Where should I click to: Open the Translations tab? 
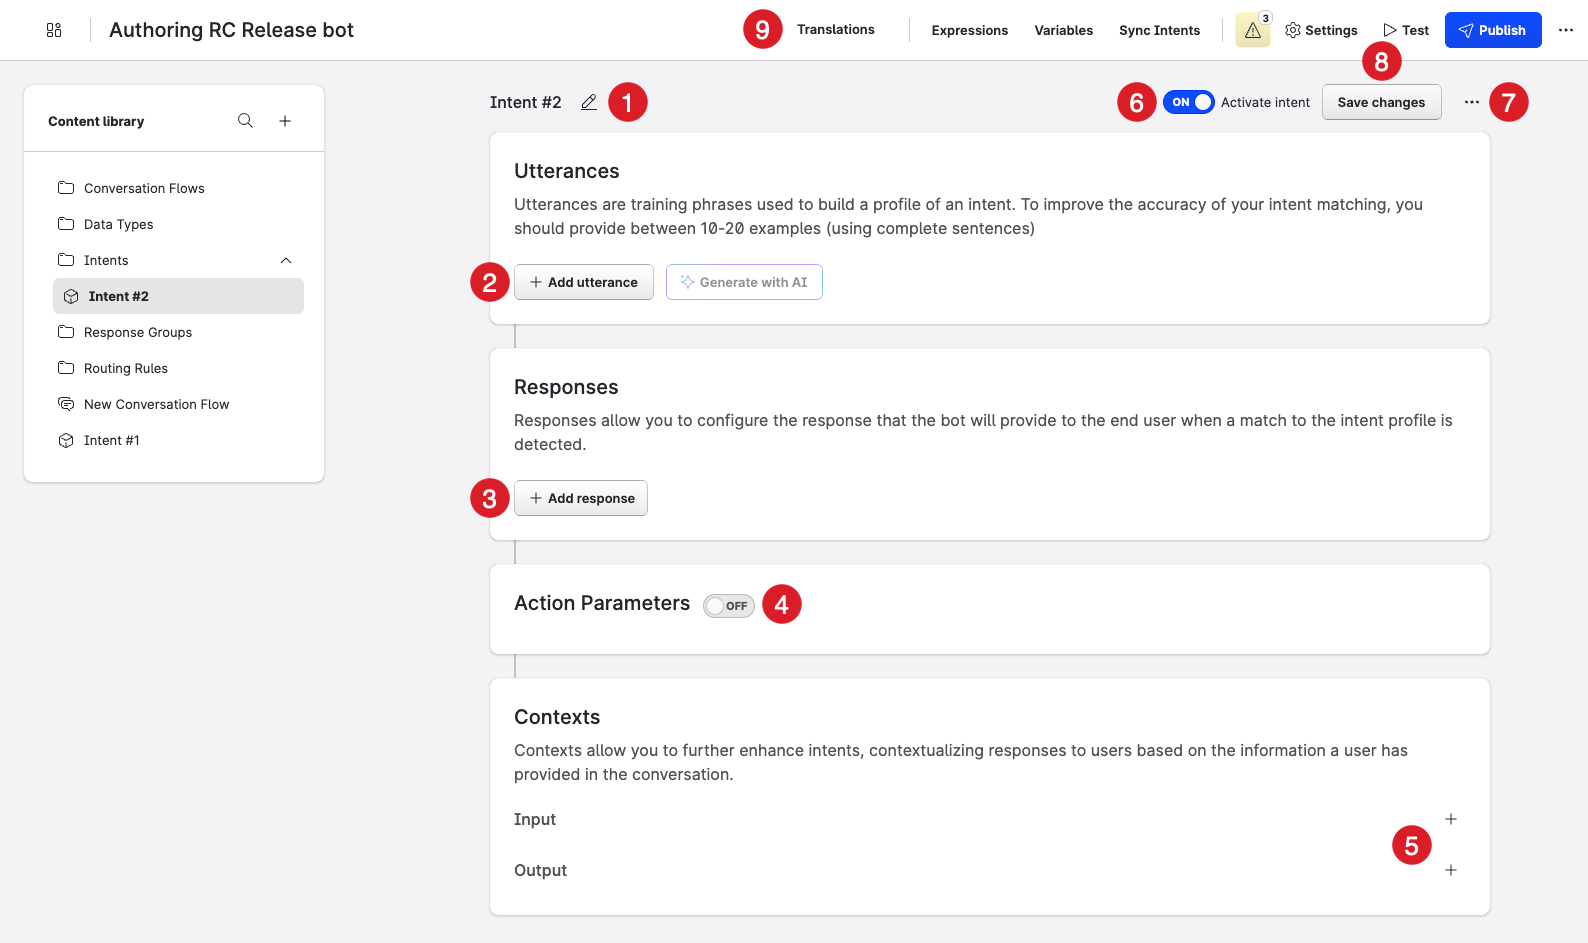tap(835, 30)
